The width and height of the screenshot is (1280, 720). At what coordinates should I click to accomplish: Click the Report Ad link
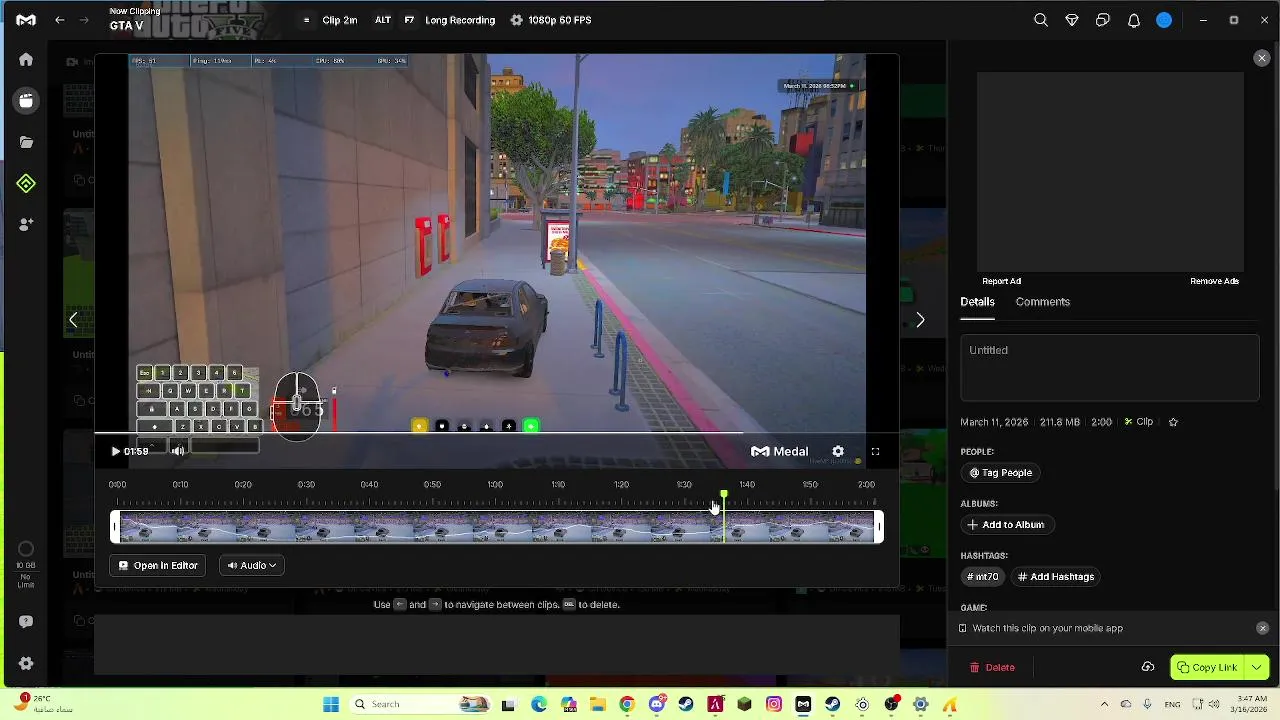tap(1001, 281)
